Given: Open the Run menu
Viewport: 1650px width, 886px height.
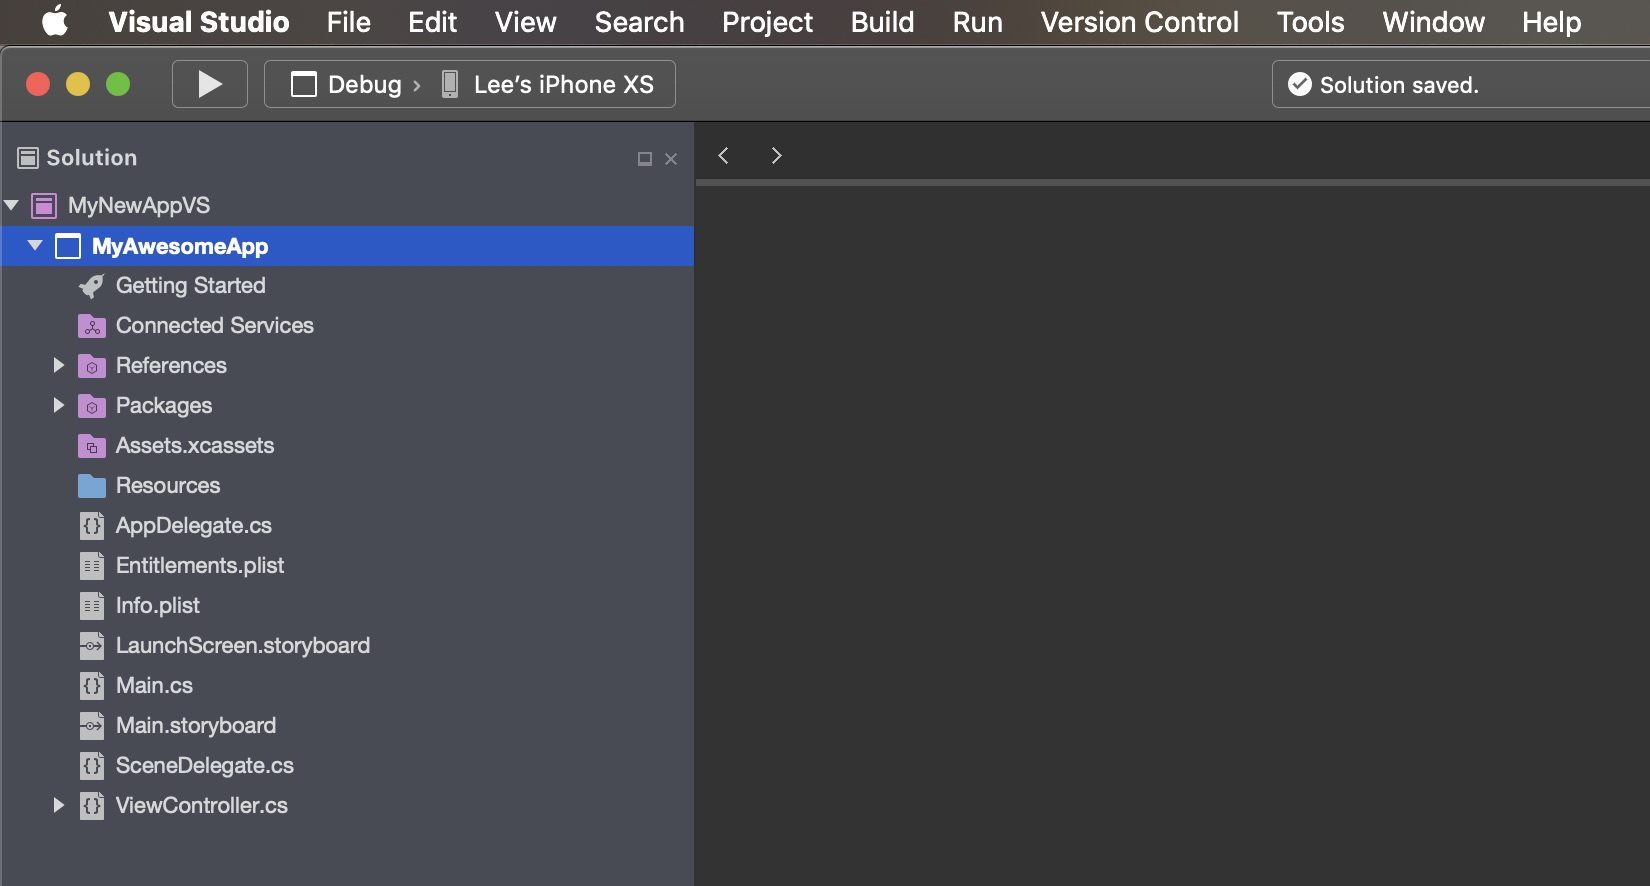Looking at the screenshot, I should [977, 22].
